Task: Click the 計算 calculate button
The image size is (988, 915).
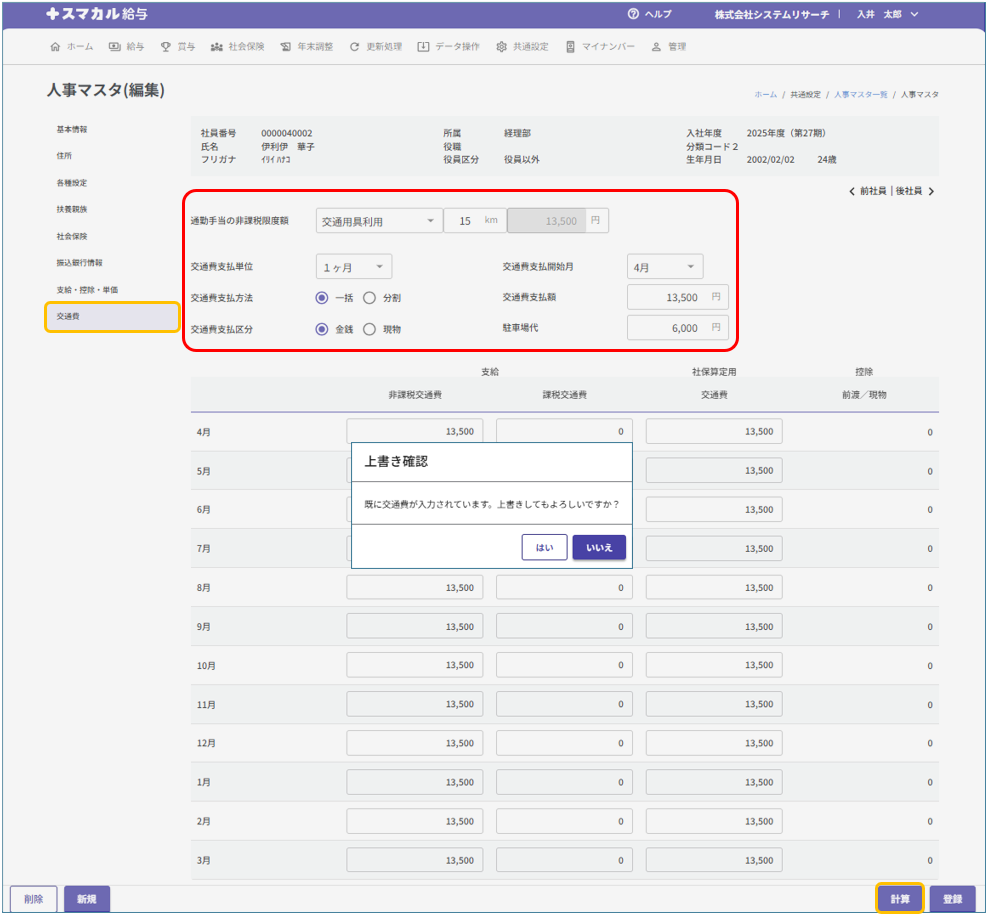Action: [900, 899]
